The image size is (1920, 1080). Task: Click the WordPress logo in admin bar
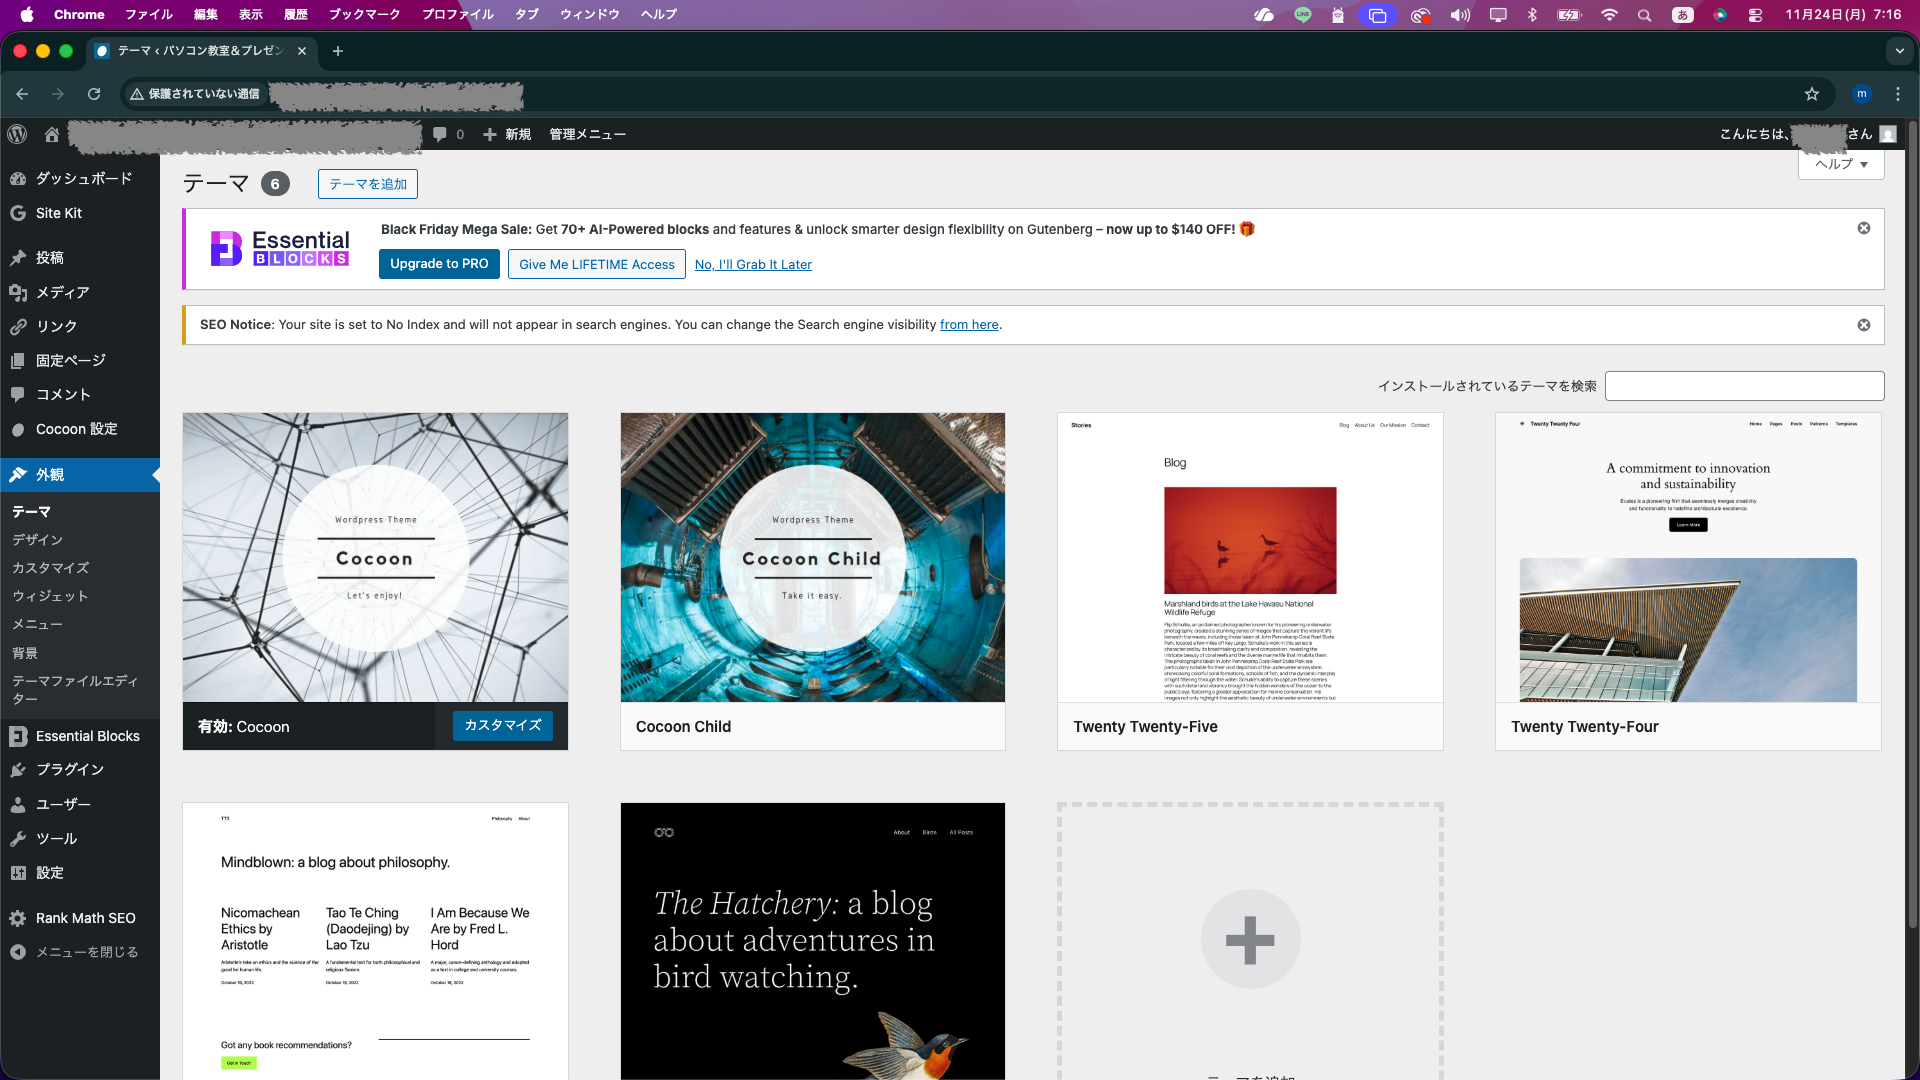pos(17,134)
